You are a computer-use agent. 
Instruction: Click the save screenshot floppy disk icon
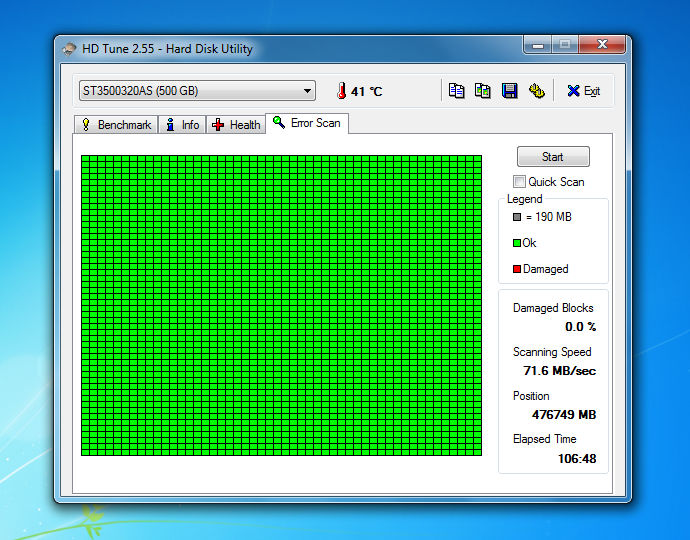(510, 91)
